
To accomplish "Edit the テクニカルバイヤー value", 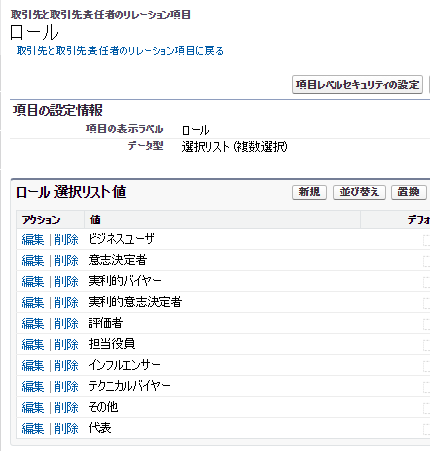I will click(x=33, y=386).
